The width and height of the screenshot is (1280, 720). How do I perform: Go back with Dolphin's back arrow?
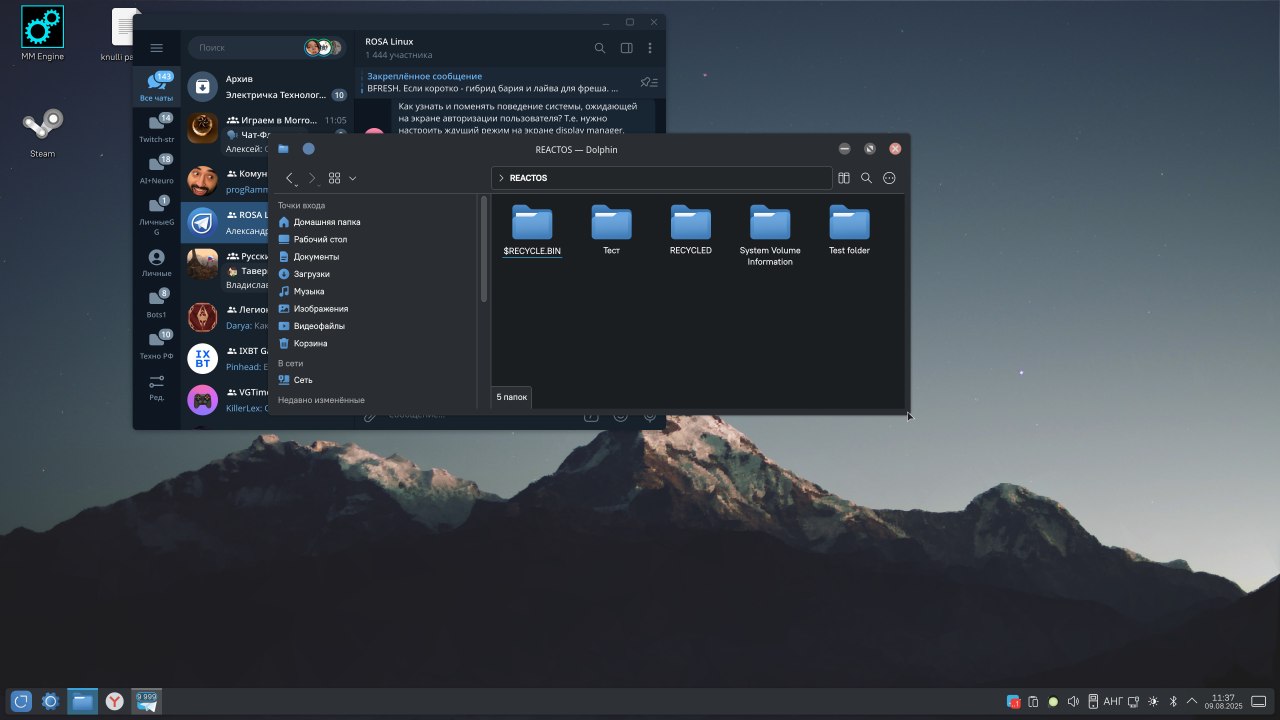pos(290,178)
